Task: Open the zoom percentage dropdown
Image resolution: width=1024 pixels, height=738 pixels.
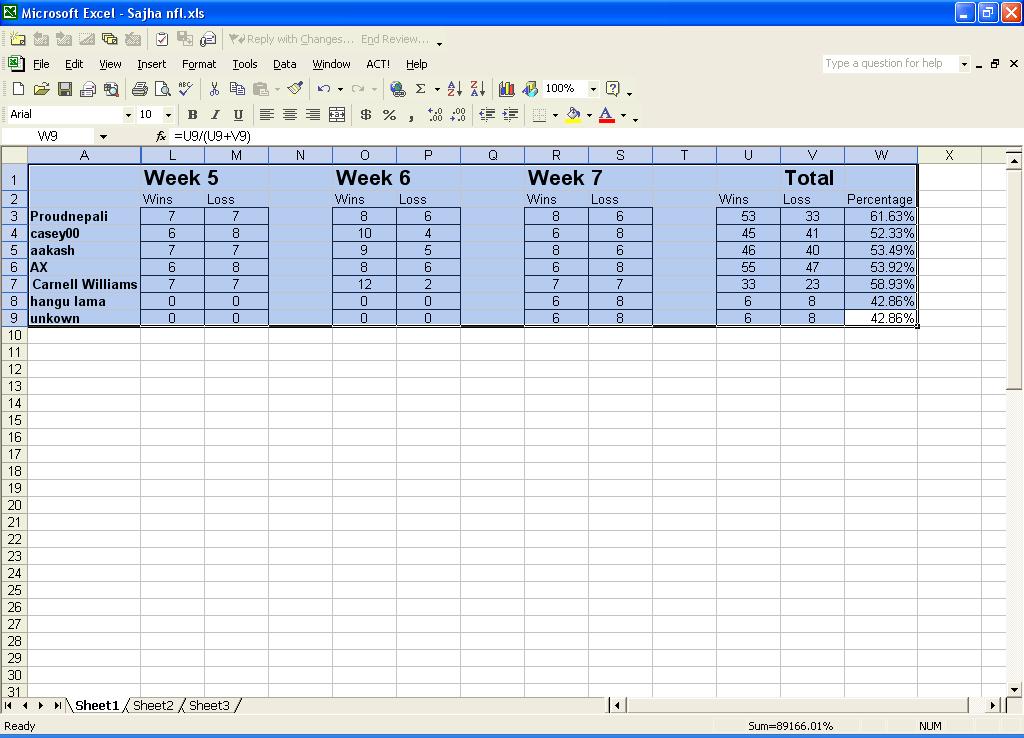Action: pos(593,89)
